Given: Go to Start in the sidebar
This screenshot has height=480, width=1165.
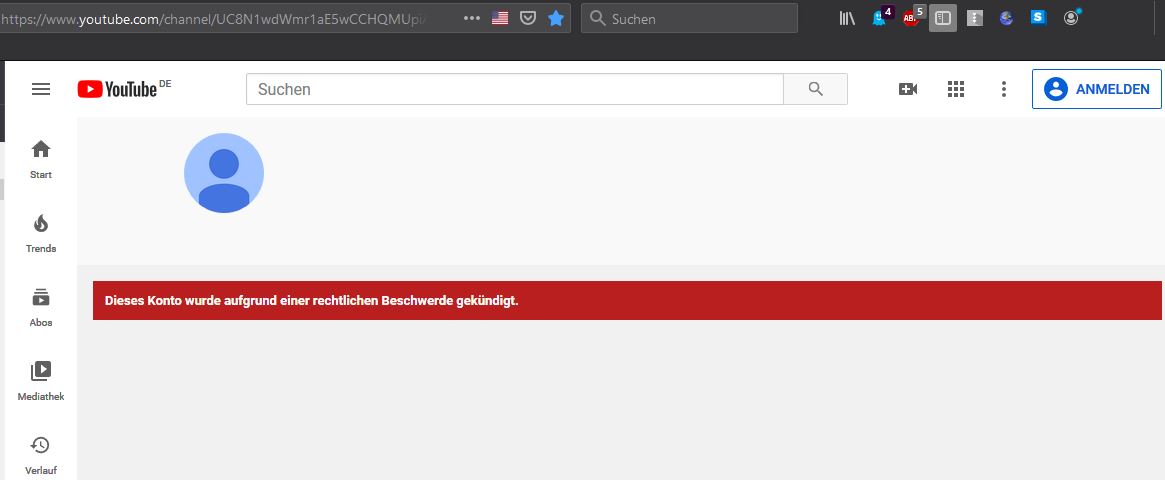Looking at the screenshot, I should tap(41, 159).
